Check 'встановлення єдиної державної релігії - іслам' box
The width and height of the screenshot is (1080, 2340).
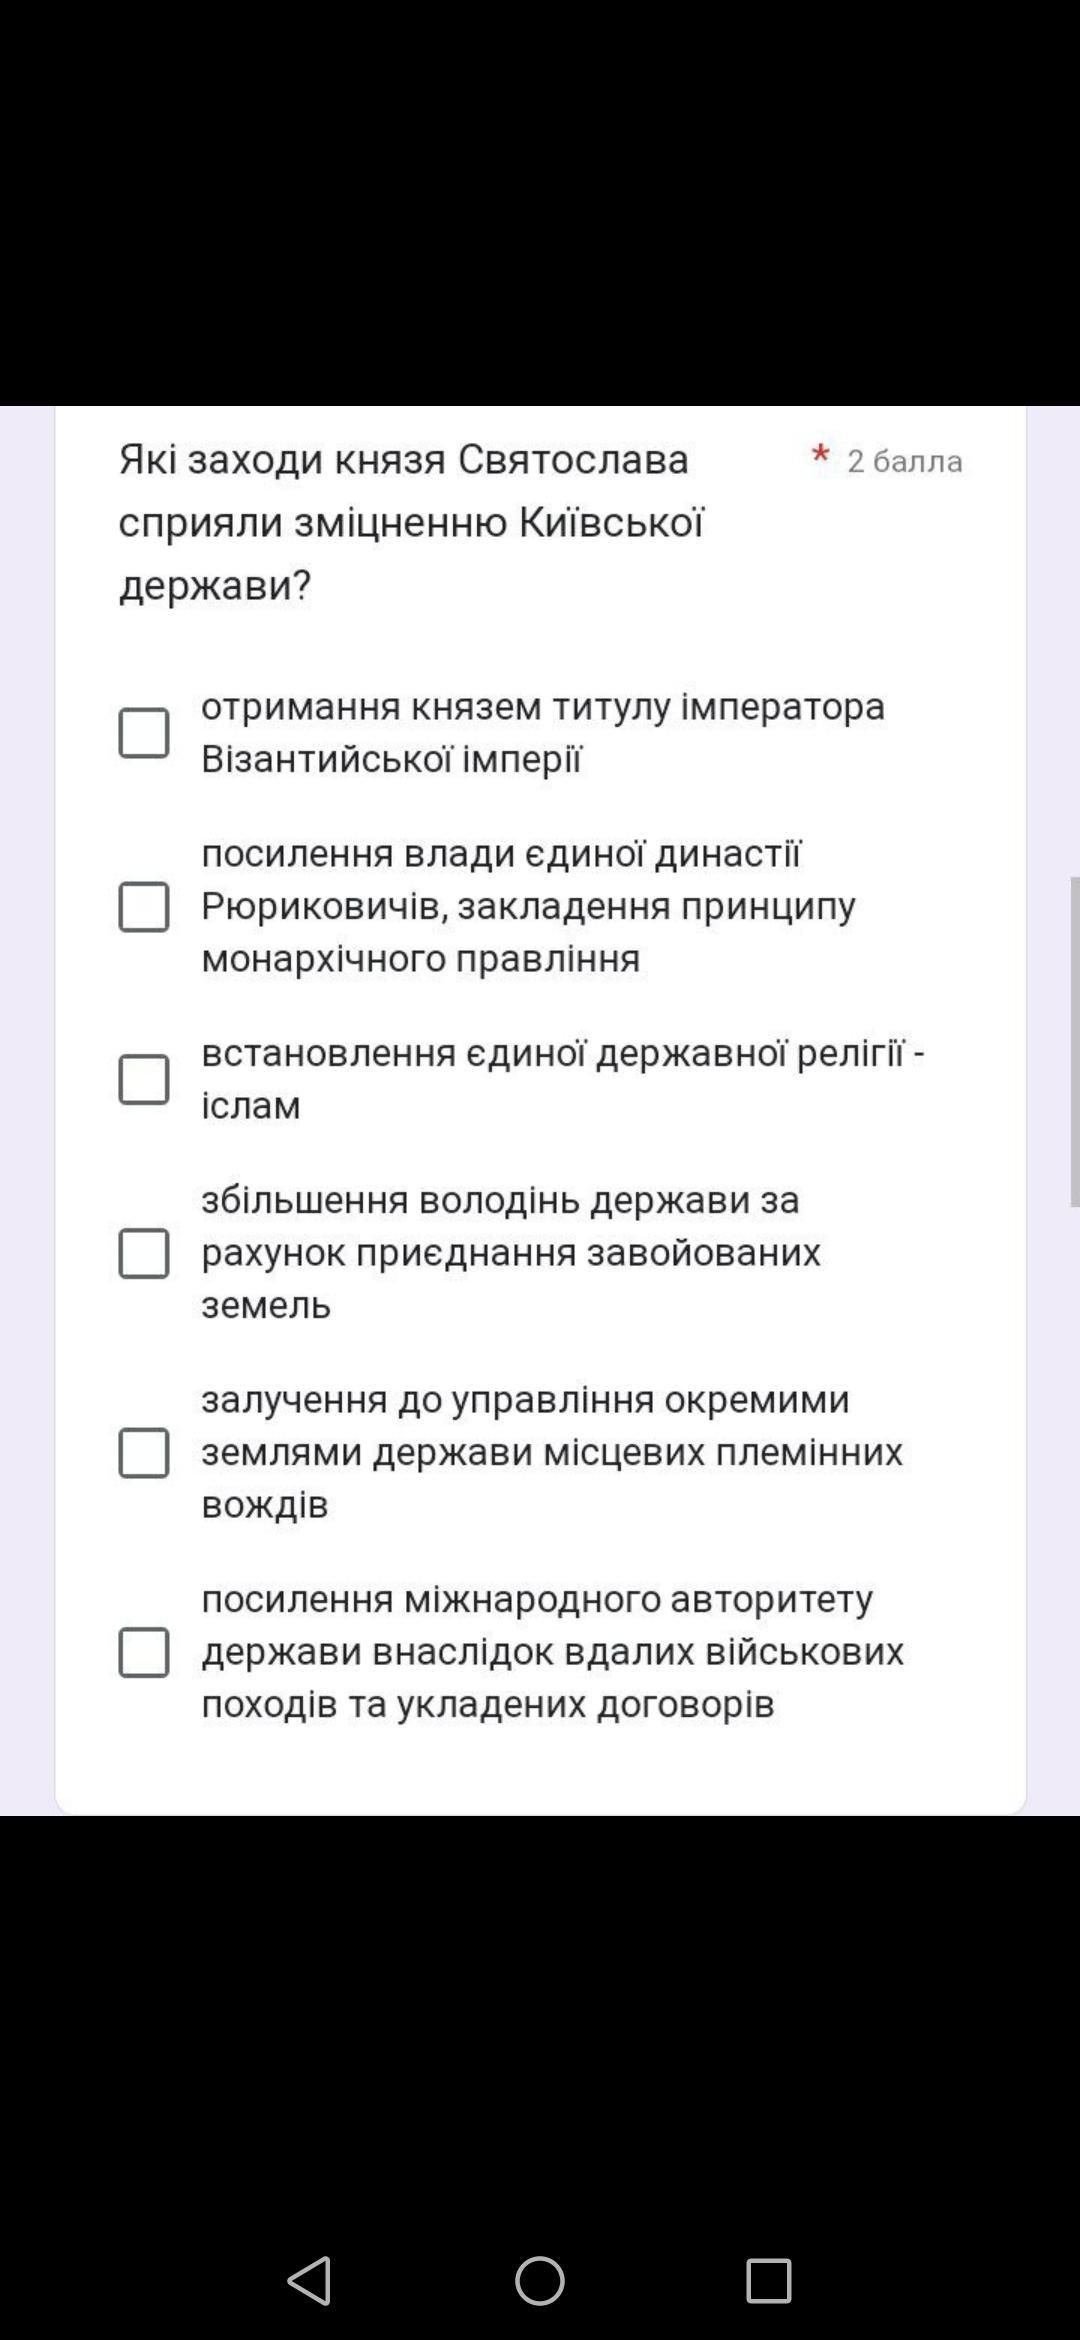(144, 1079)
